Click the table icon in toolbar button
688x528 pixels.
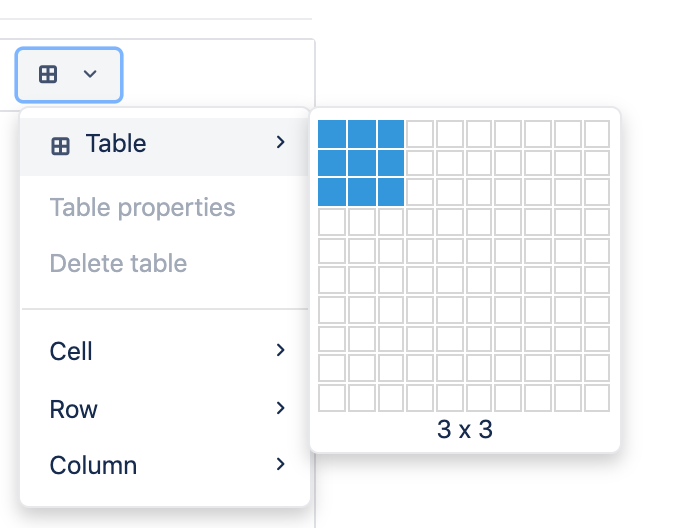pyautogui.click(x=48, y=74)
